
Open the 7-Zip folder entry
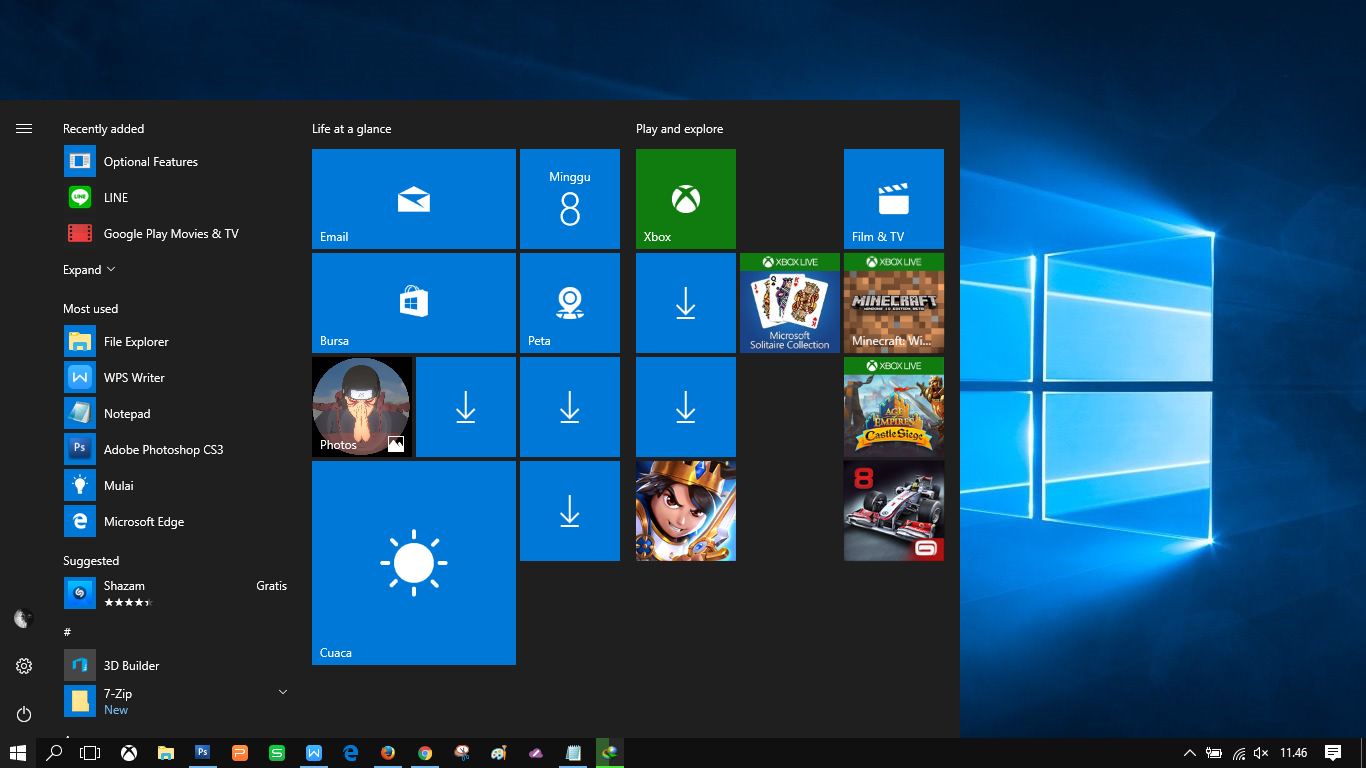(176, 702)
